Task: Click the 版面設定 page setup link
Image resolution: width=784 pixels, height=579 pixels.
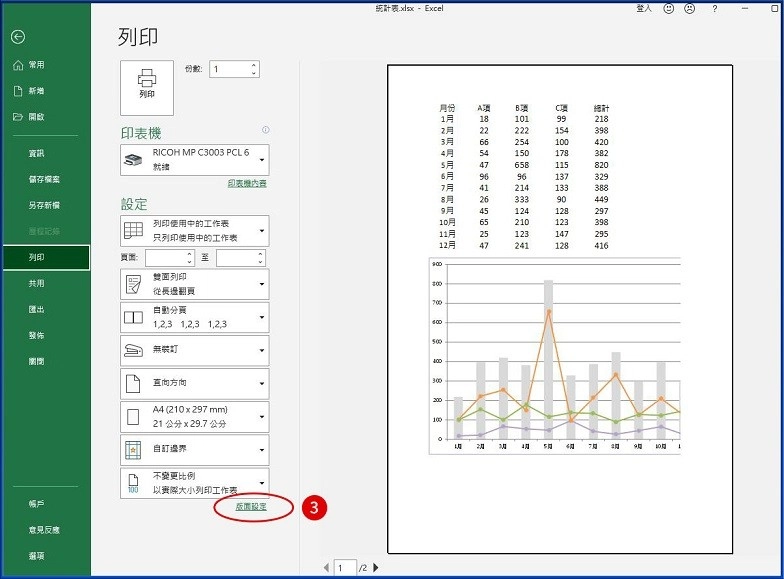Action: tap(251, 506)
